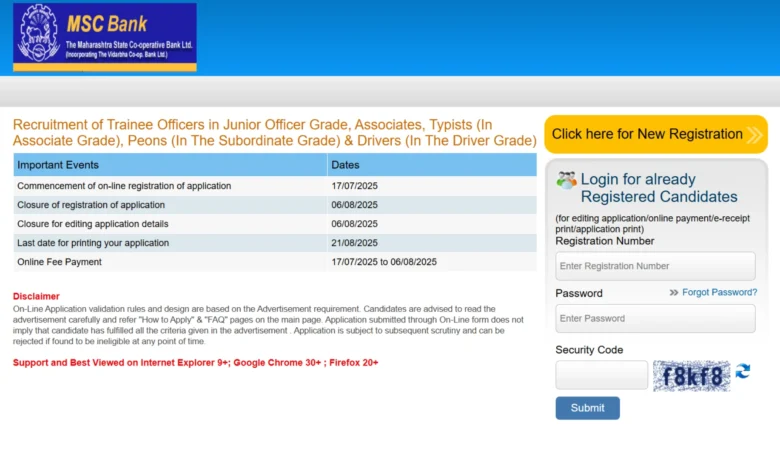Click the Security Code label

tap(589, 350)
